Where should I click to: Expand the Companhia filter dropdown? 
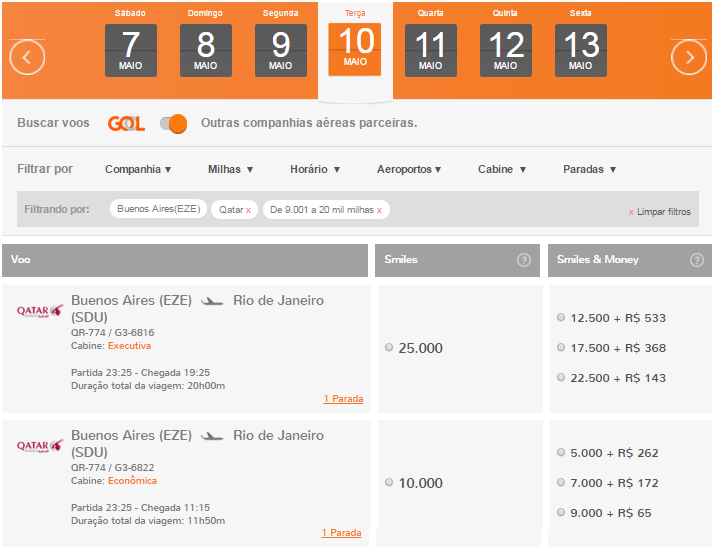click(138, 169)
